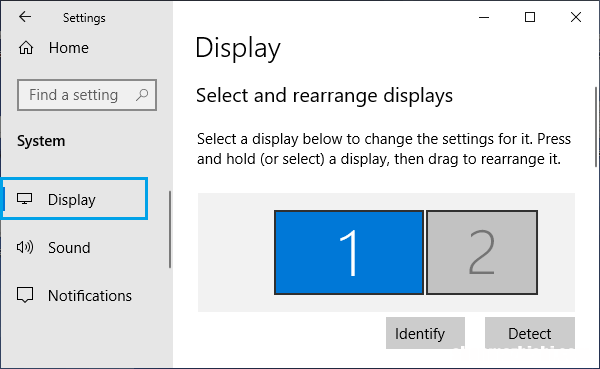Click the 'Display' page title

238,49
